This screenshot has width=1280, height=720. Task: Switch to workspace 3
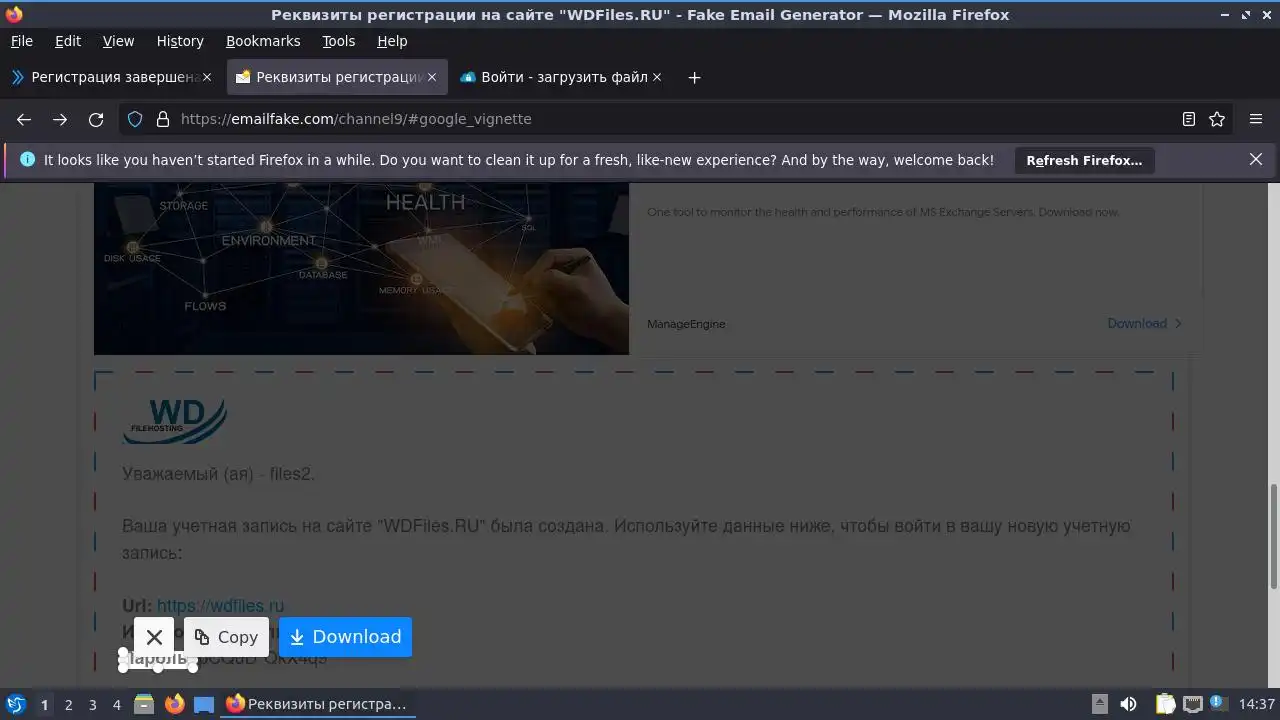tap(92, 705)
